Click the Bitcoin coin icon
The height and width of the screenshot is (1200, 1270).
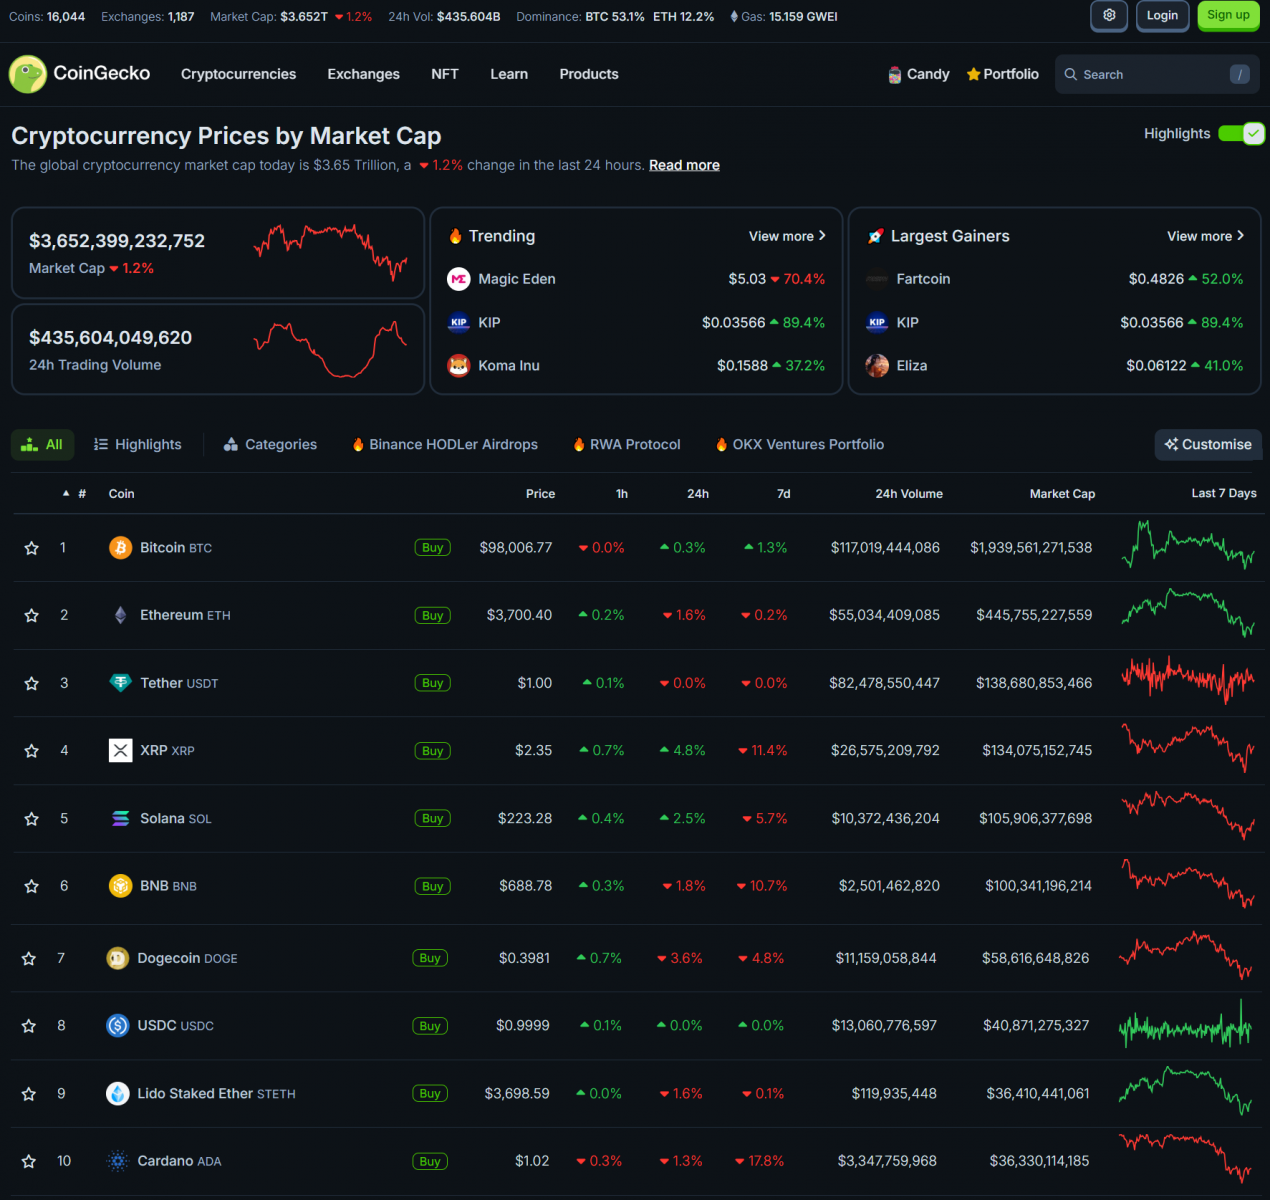pos(120,548)
